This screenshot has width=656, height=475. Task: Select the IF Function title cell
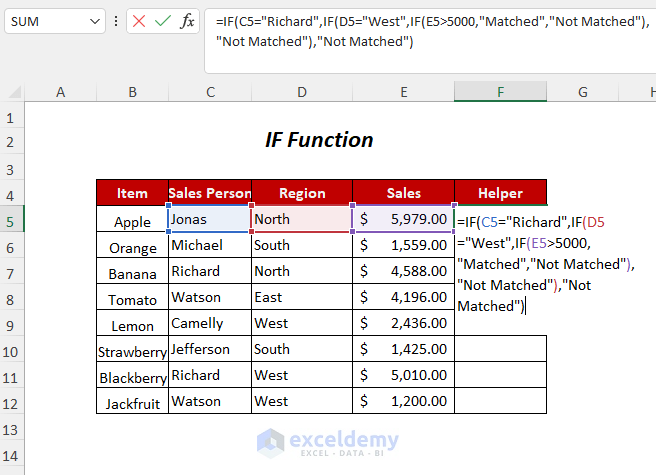point(318,140)
